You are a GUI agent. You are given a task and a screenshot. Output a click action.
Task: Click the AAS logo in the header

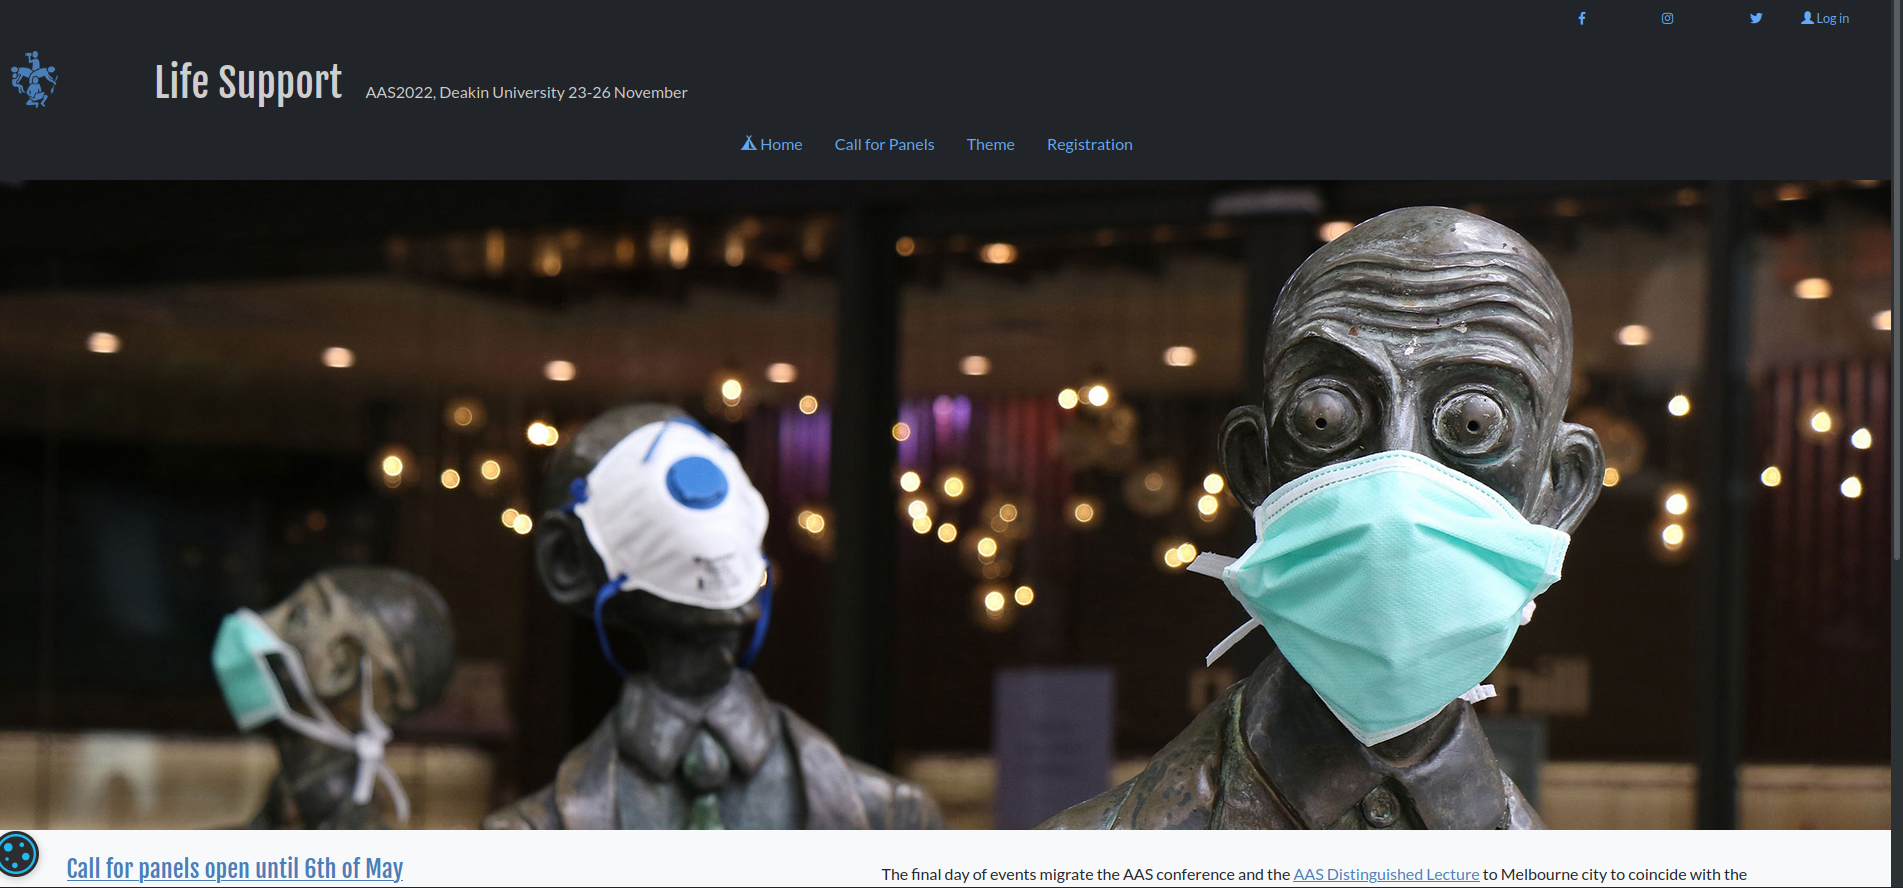pos(34,80)
